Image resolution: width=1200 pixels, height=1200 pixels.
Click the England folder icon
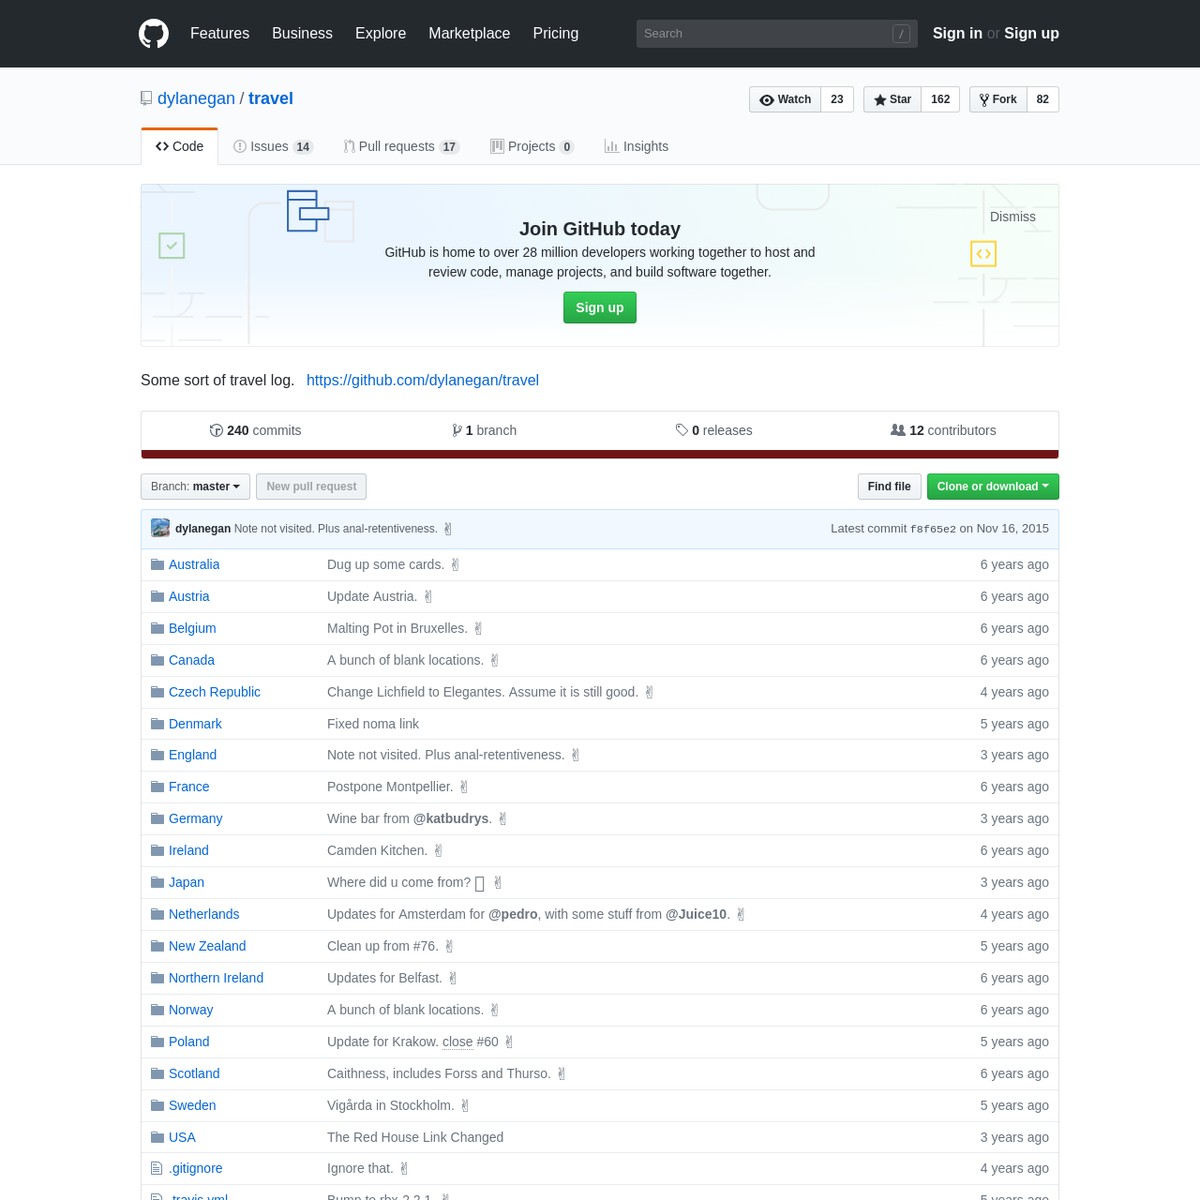(157, 755)
